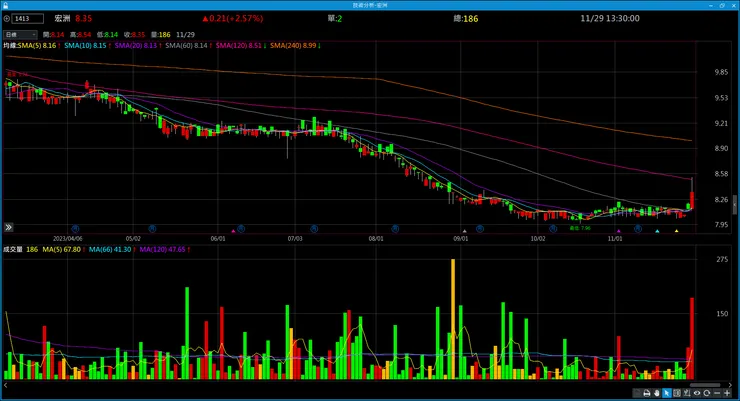Click the lock icon in the title bar

tap(5, 5)
